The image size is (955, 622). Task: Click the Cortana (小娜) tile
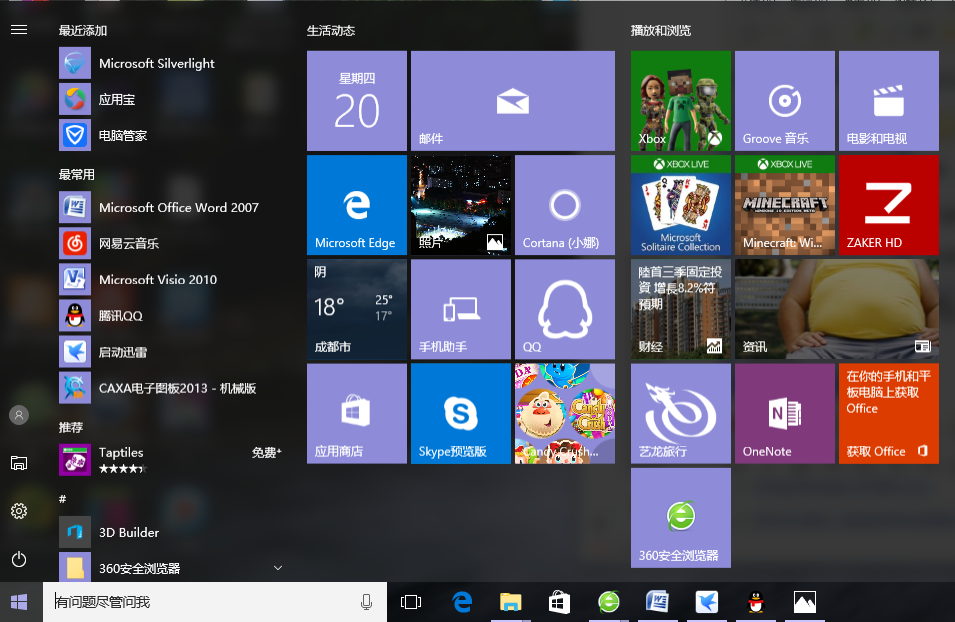tap(564, 205)
